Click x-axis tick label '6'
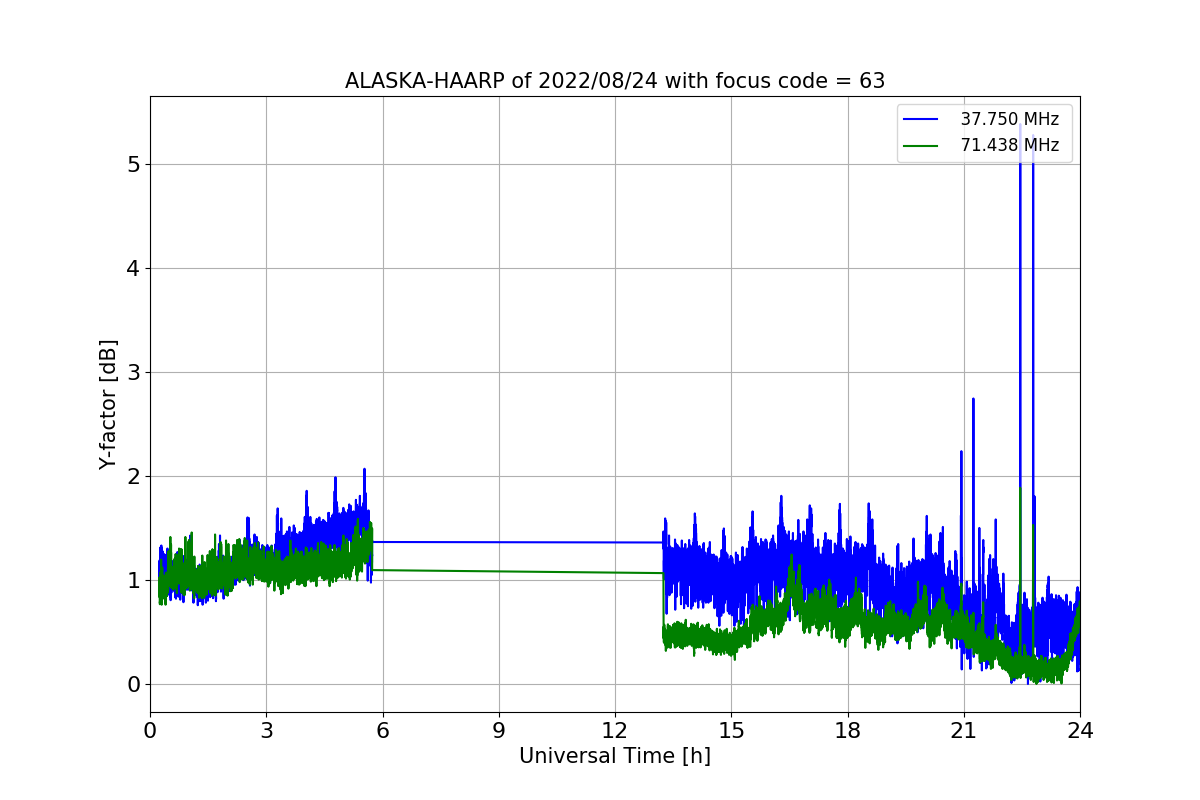1200x800 pixels. [x=383, y=731]
